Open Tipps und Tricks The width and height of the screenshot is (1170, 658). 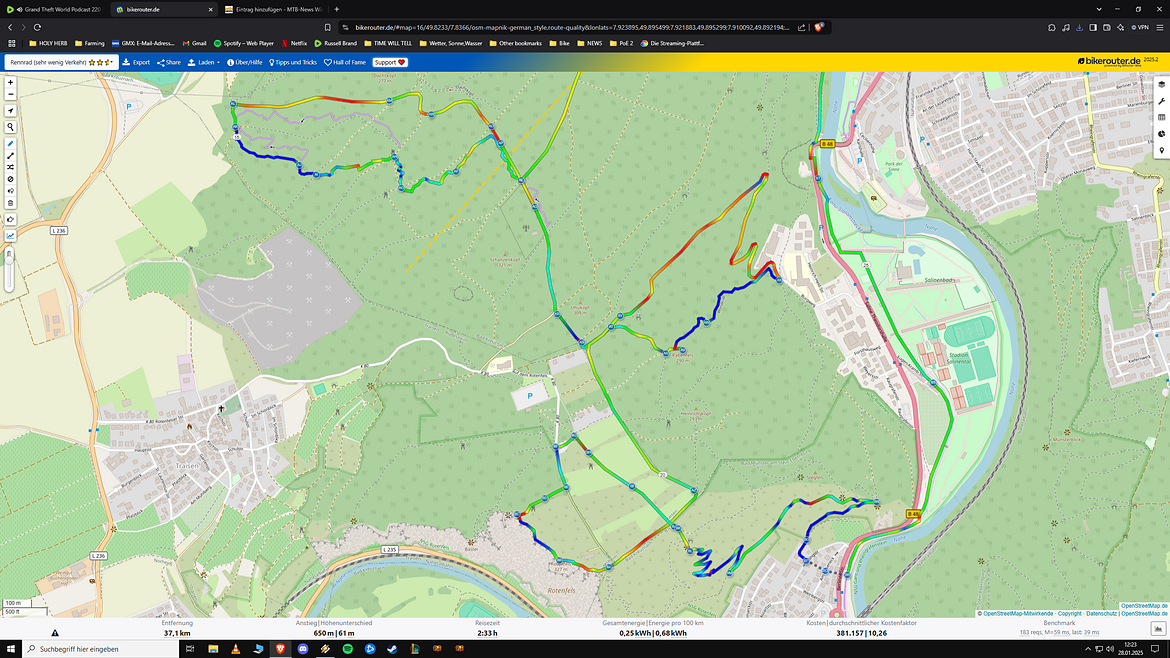[293, 63]
